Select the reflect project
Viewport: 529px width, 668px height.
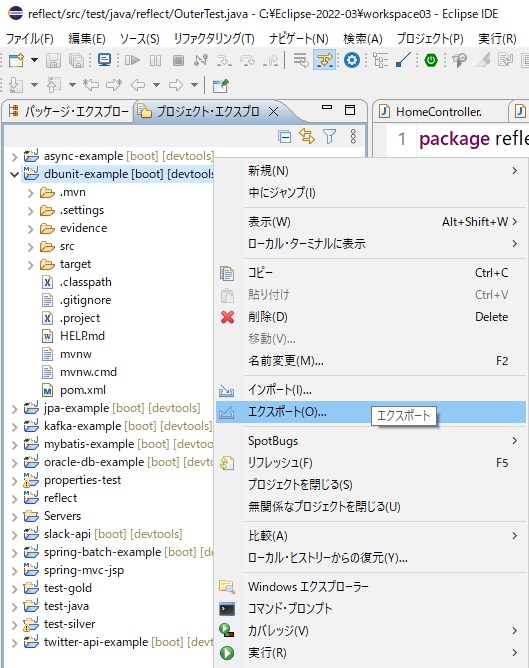[60, 498]
